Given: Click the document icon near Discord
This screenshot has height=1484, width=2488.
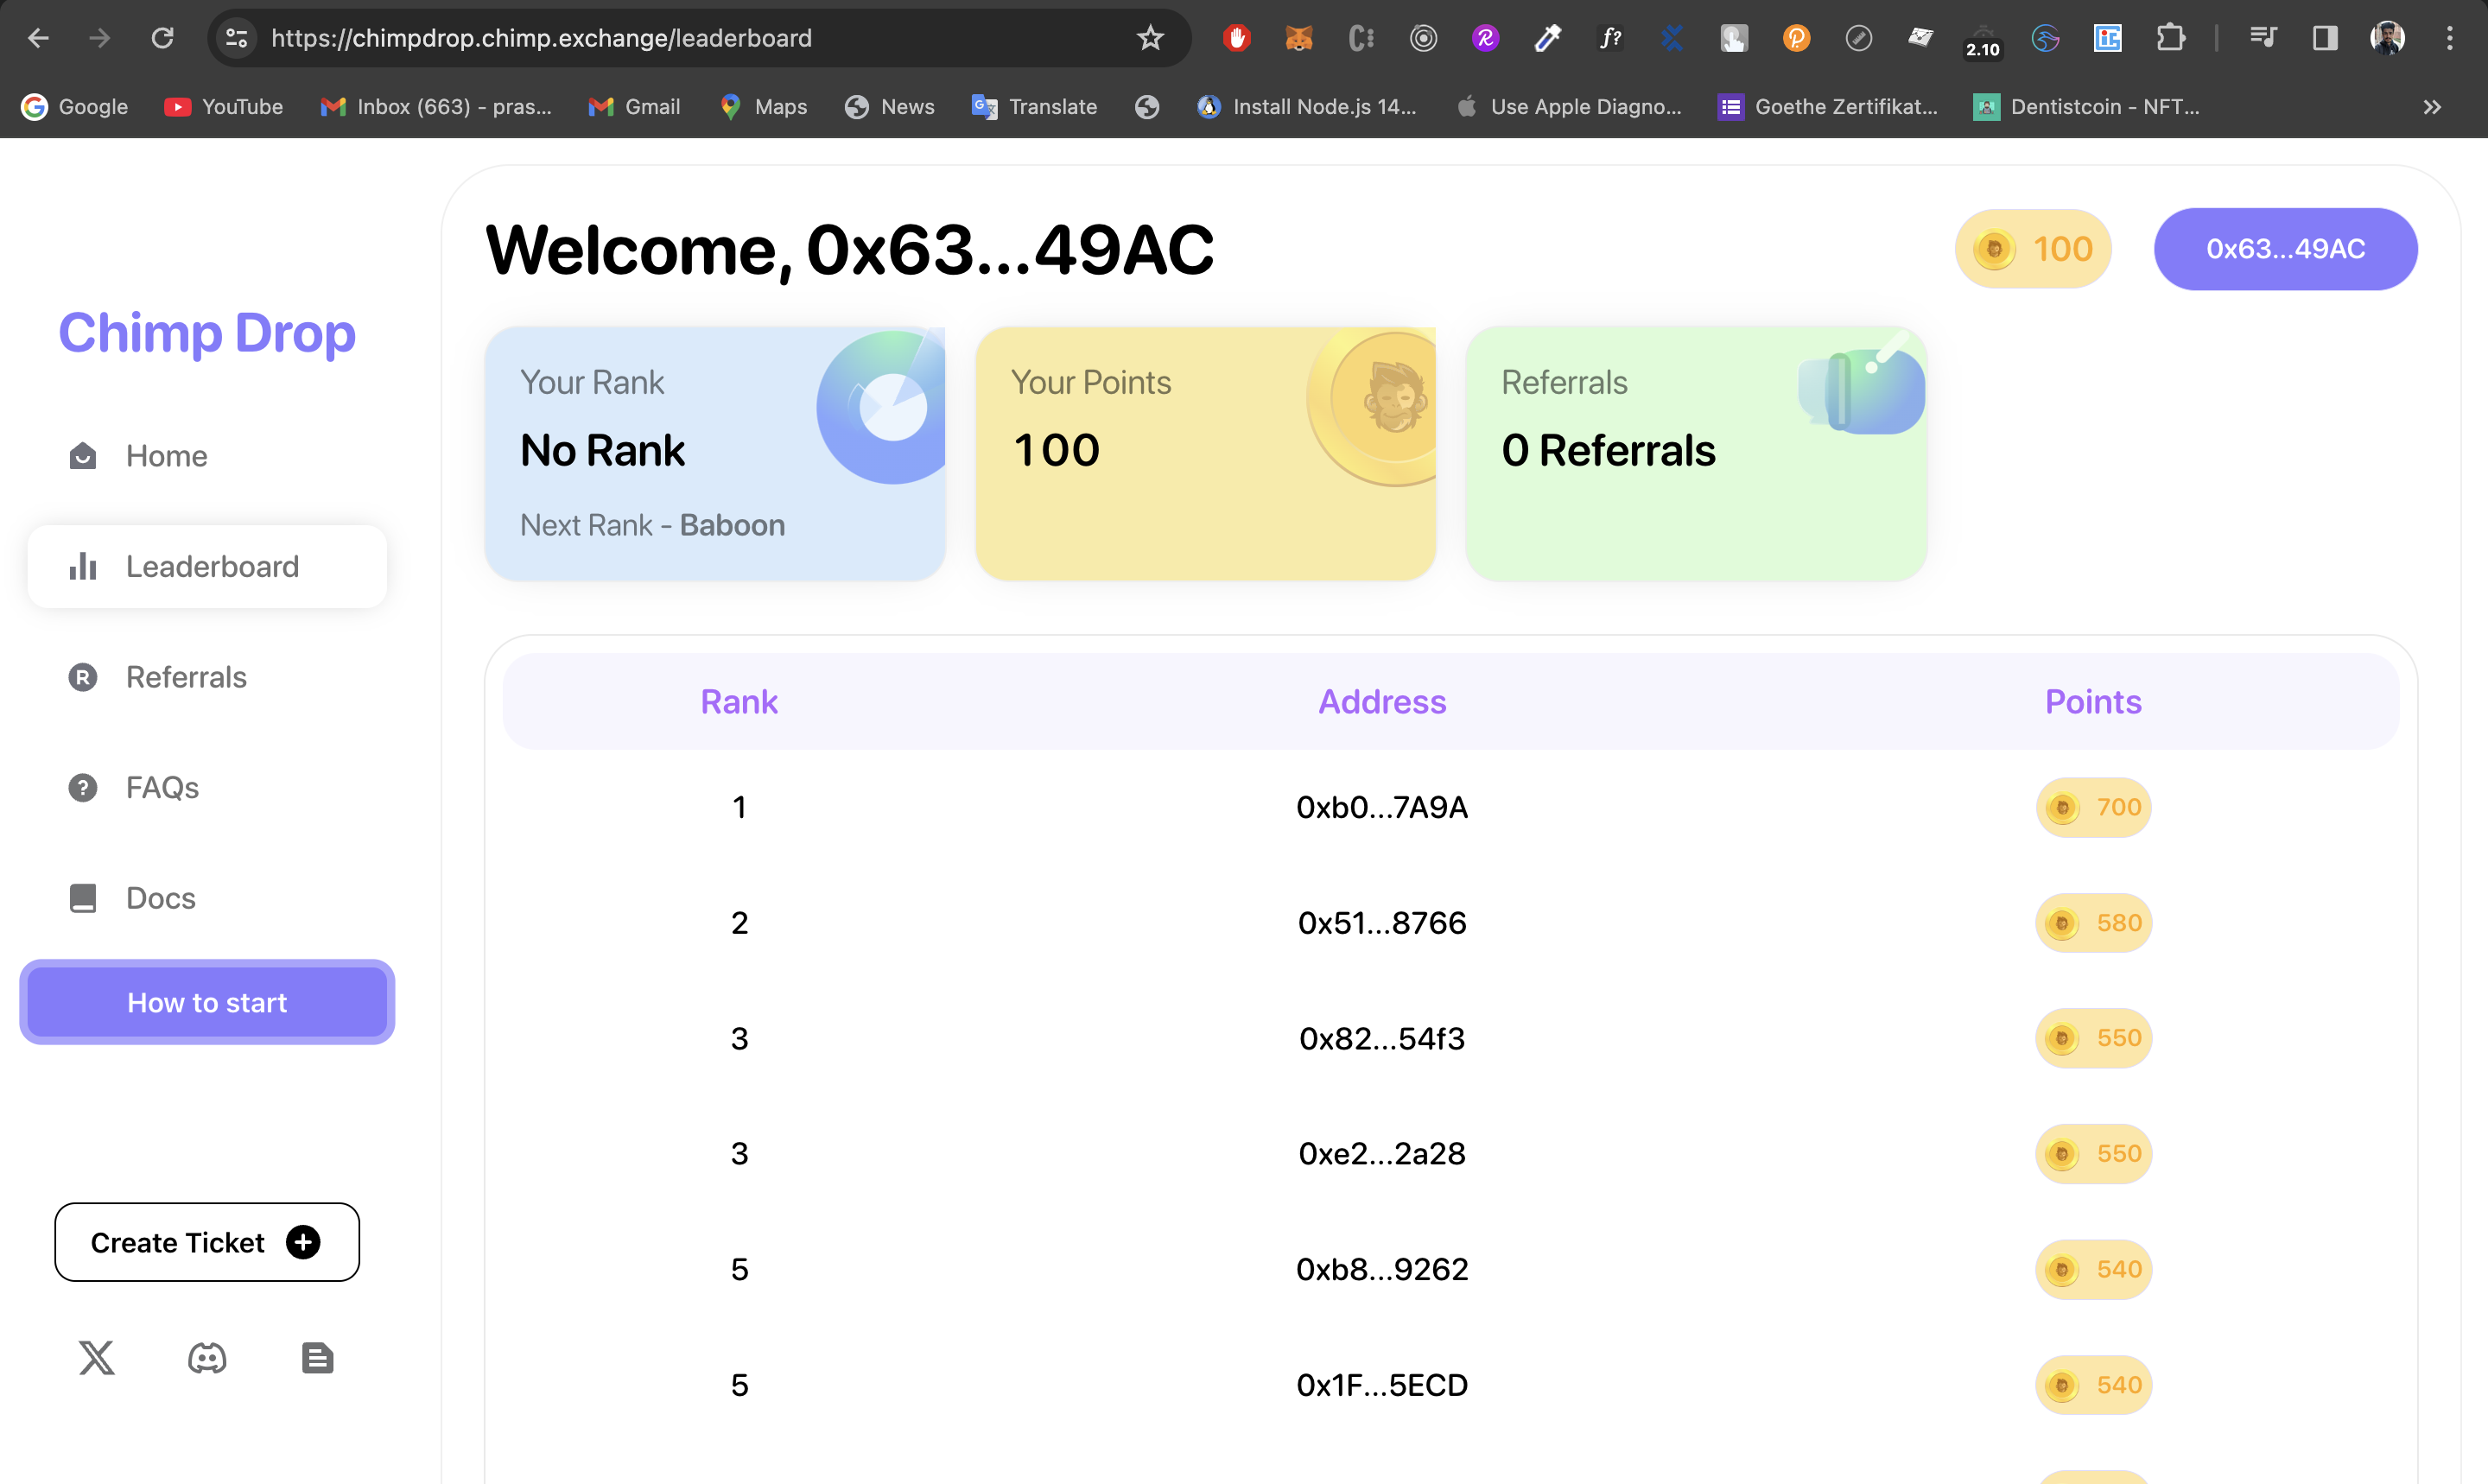Looking at the screenshot, I should click(317, 1358).
